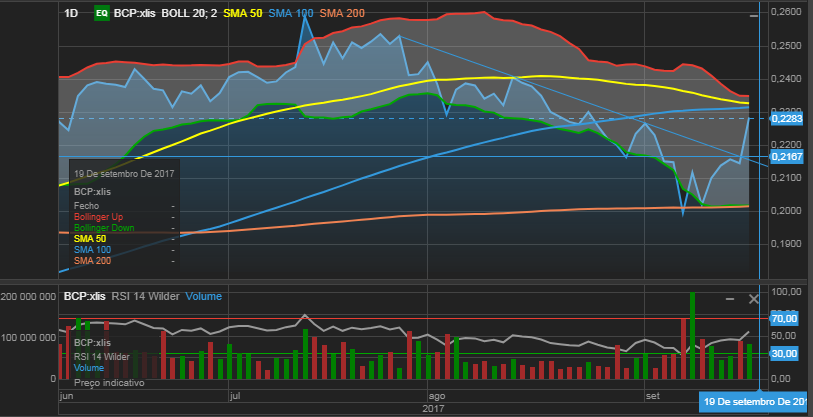Click Volume in the lower legend

pyautogui.click(x=89, y=368)
